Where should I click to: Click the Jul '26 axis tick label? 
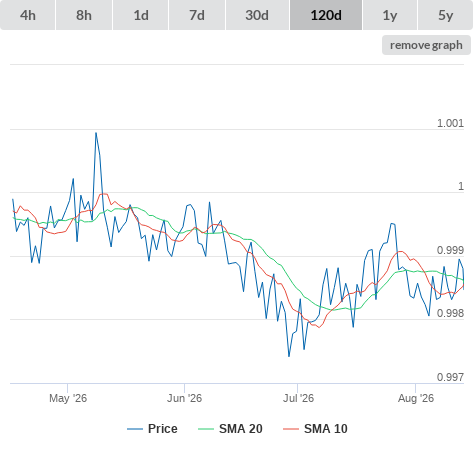298,398
